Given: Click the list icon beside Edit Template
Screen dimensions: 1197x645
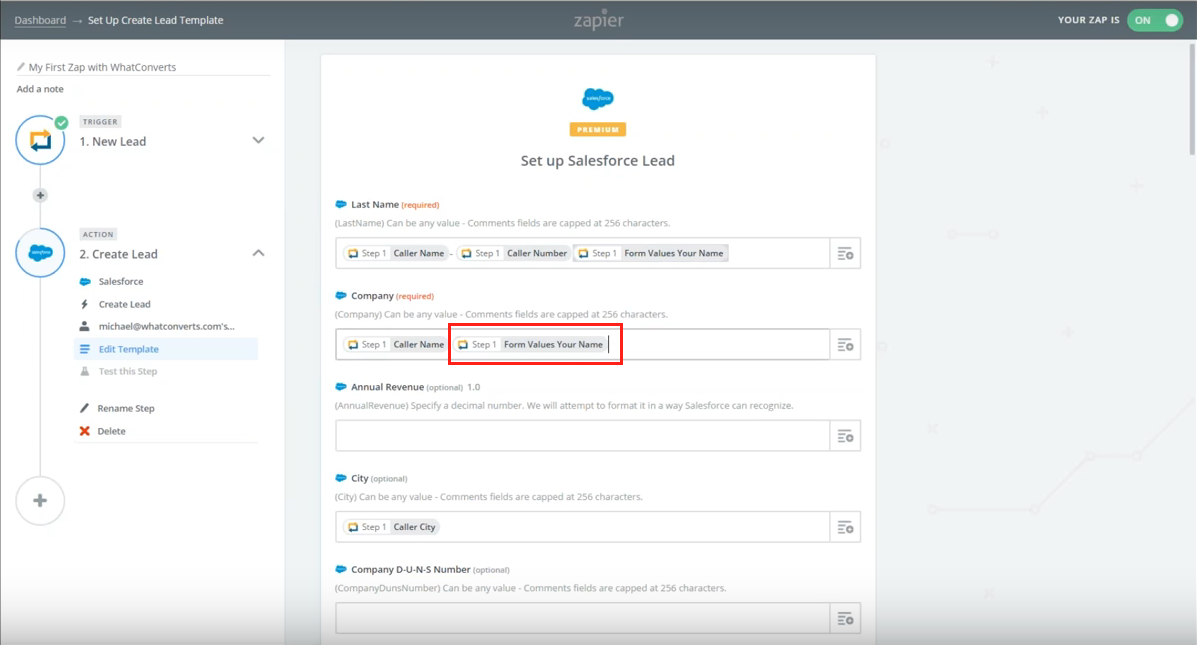Looking at the screenshot, I should [85, 349].
